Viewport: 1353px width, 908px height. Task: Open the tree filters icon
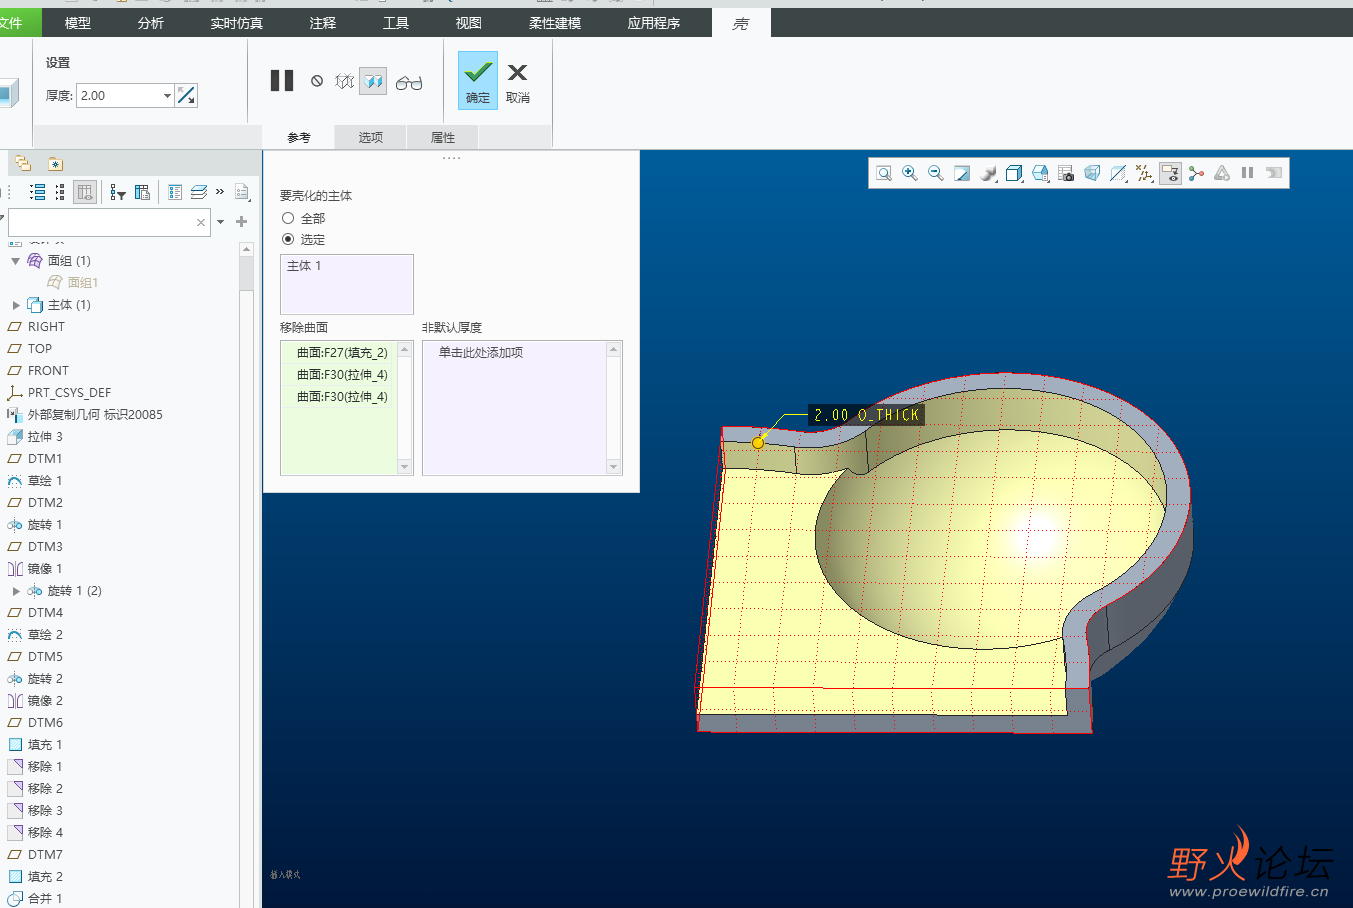[x=118, y=192]
